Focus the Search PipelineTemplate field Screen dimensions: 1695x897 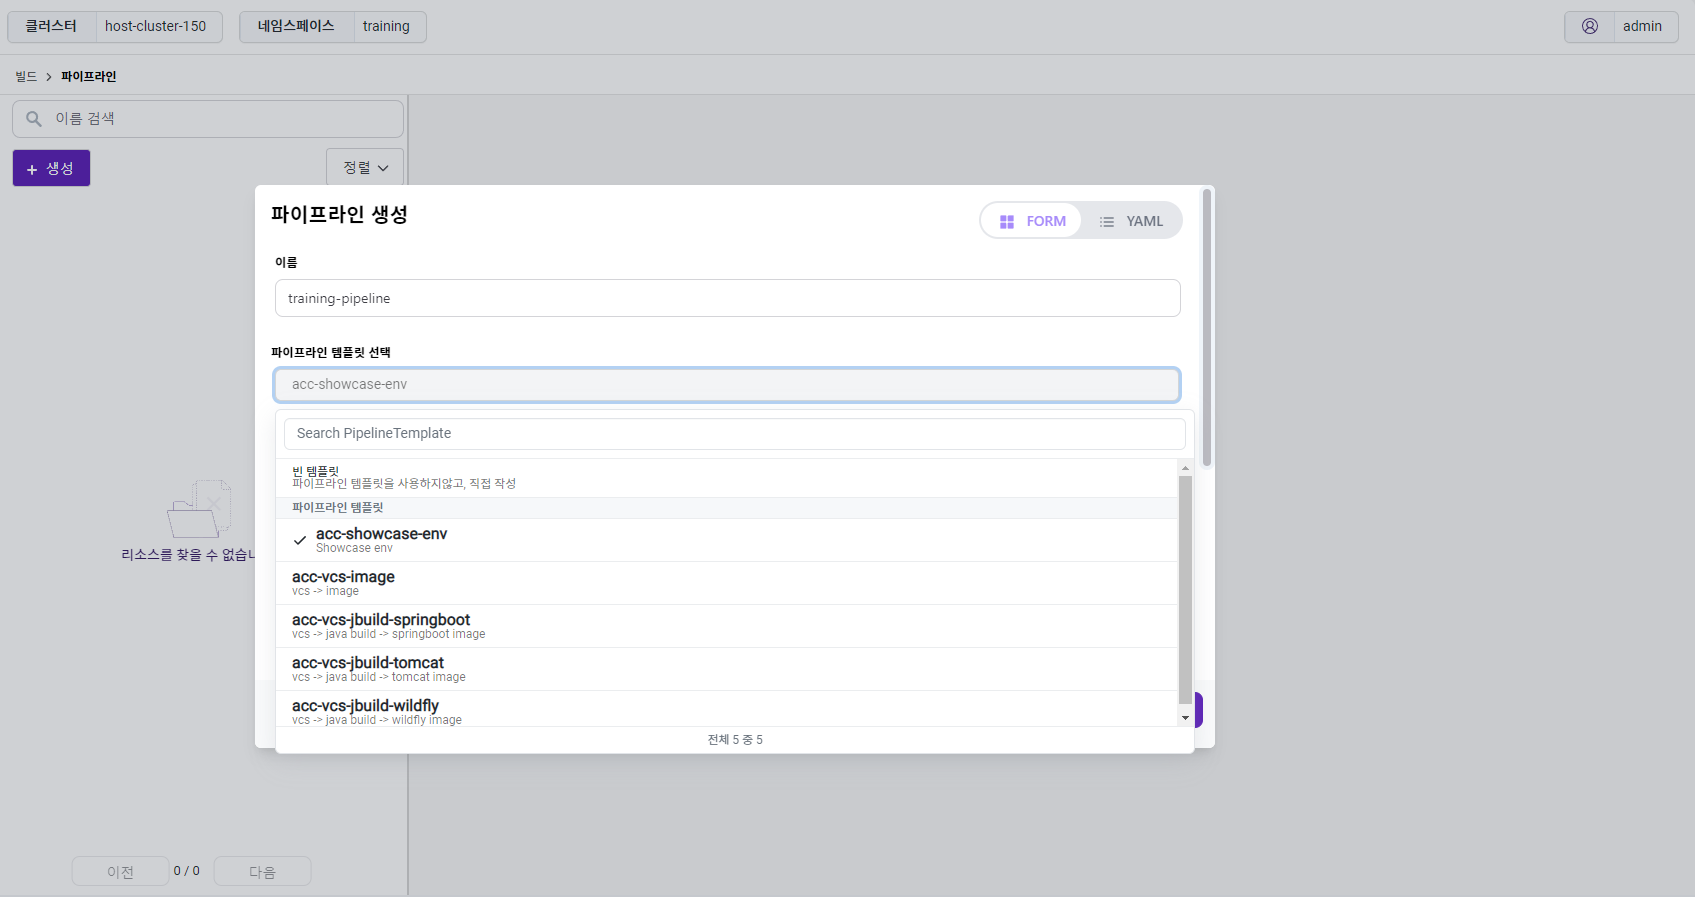coord(735,434)
